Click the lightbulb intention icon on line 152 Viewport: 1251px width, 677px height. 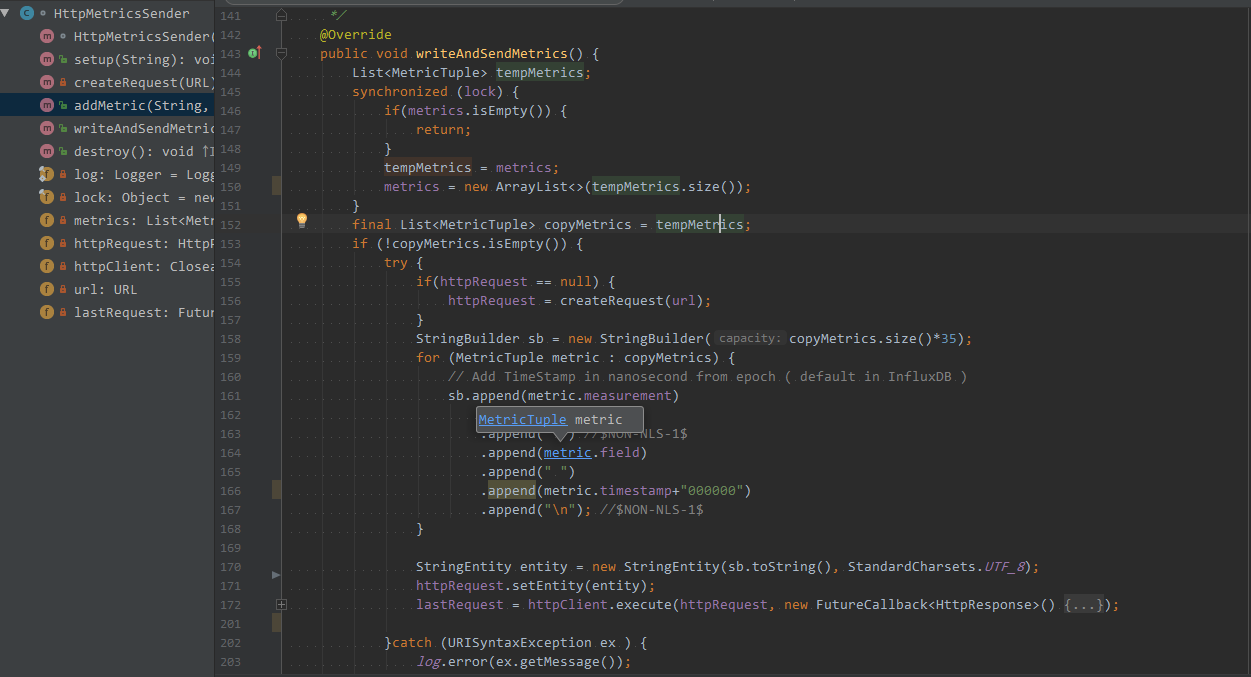301,220
